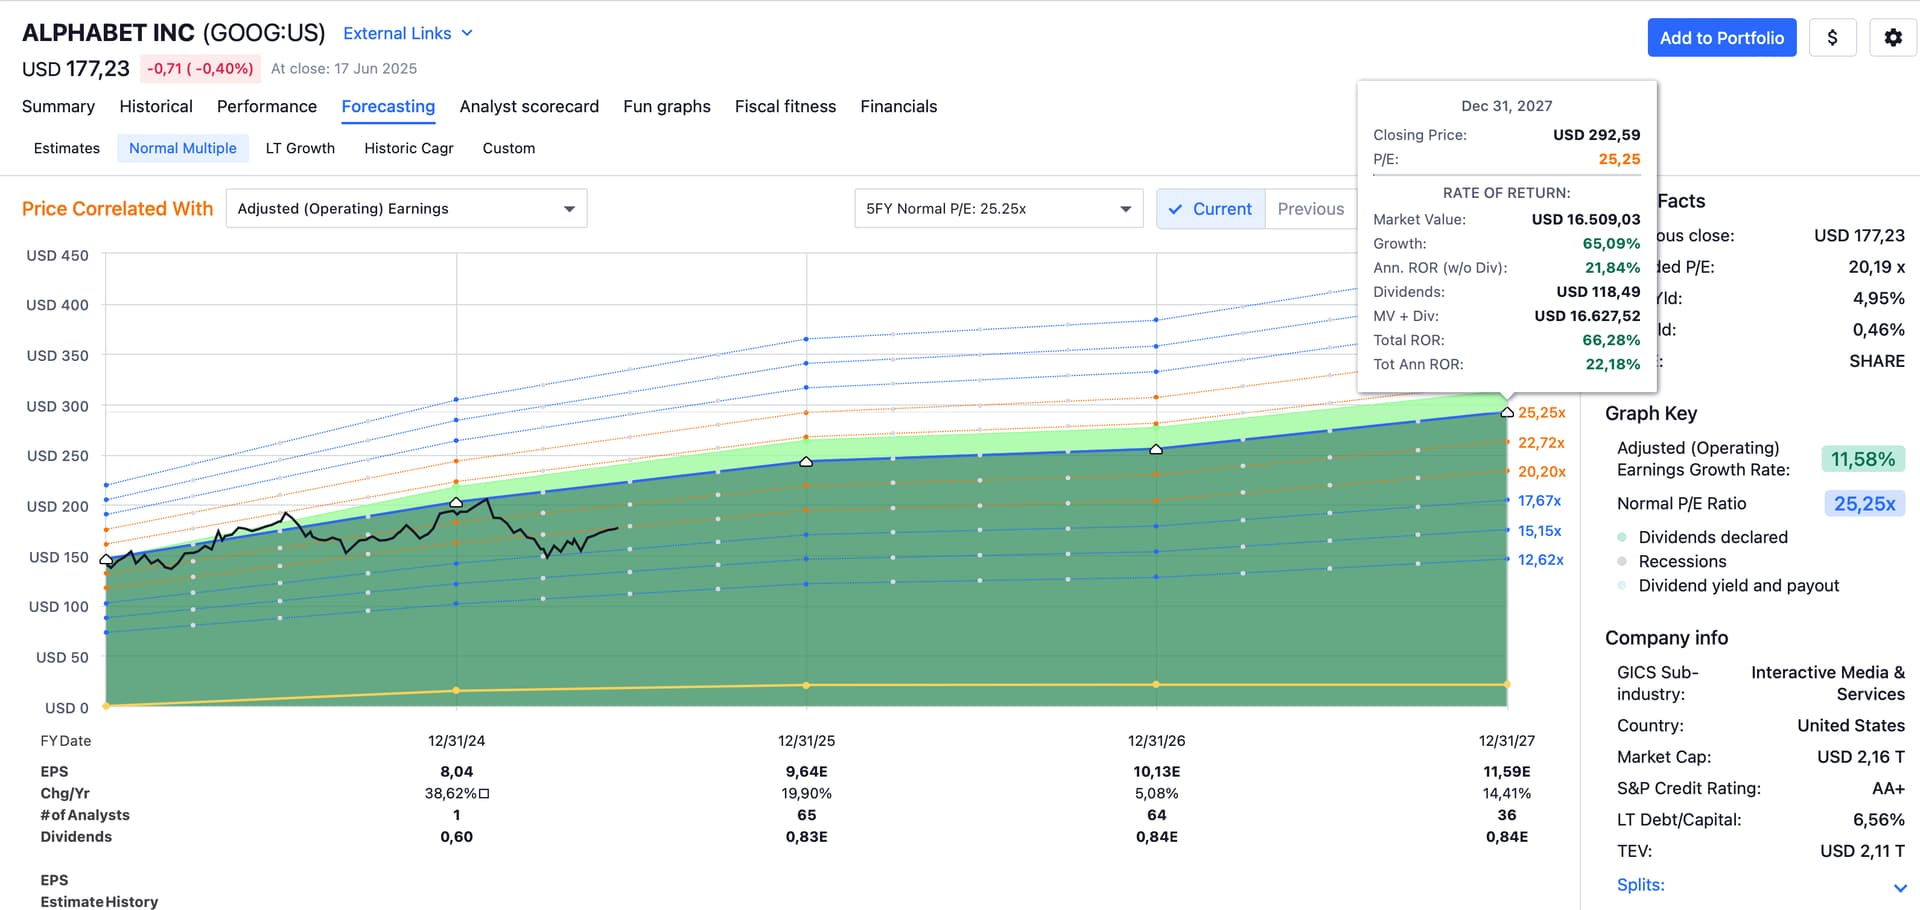The height and width of the screenshot is (910, 1920).
Task: Select the Normal Multiple sub-tab
Action: [183, 148]
